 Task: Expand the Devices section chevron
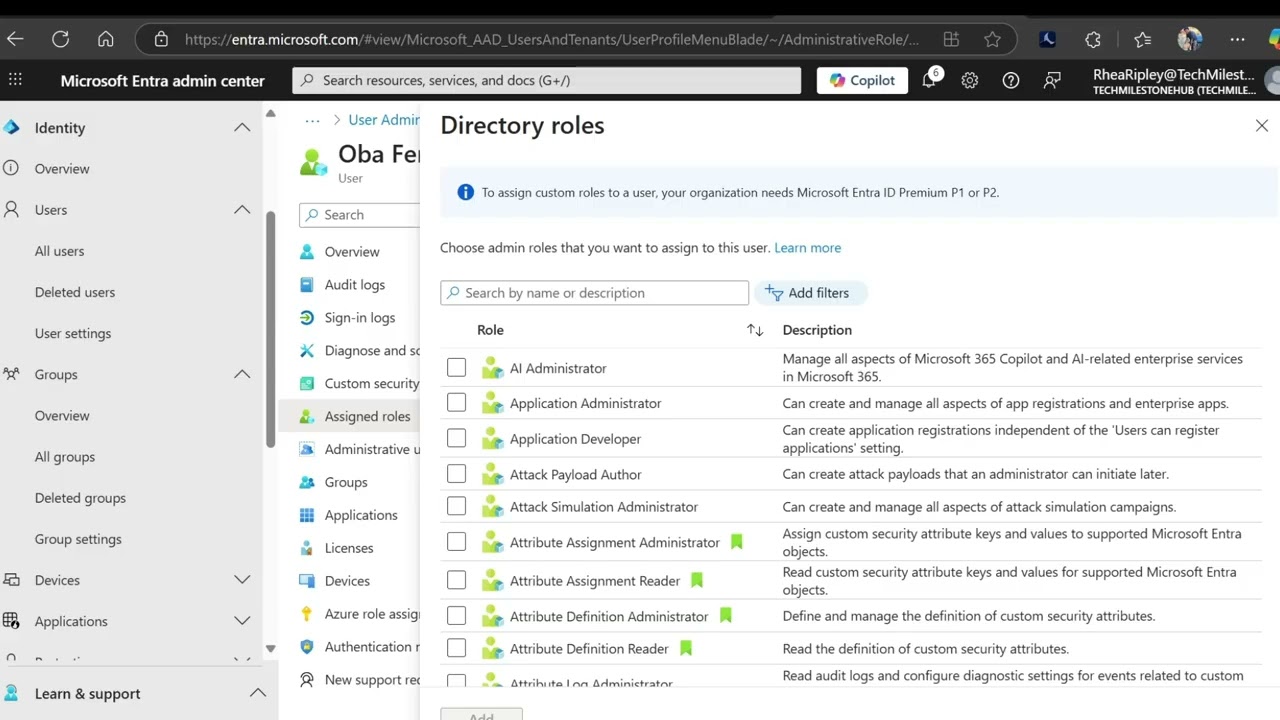click(242, 579)
